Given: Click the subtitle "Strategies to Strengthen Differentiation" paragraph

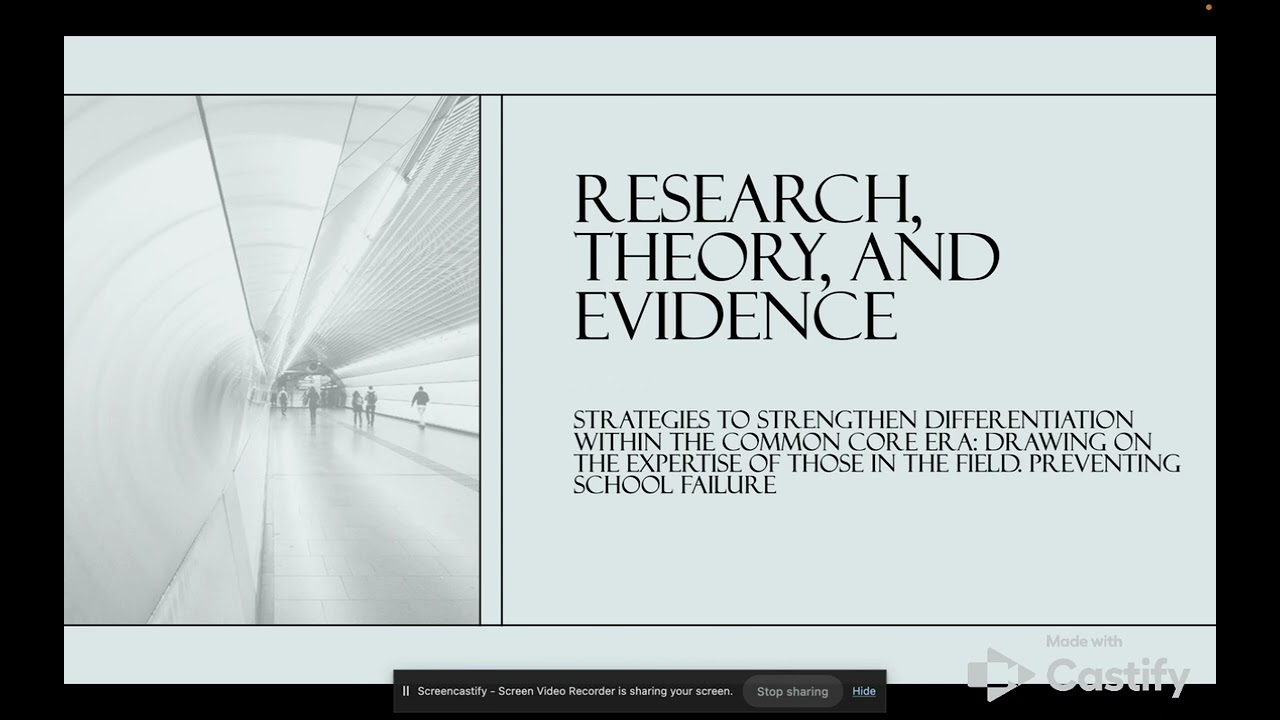Looking at the screenshot, I should click(x=877, y=452).
